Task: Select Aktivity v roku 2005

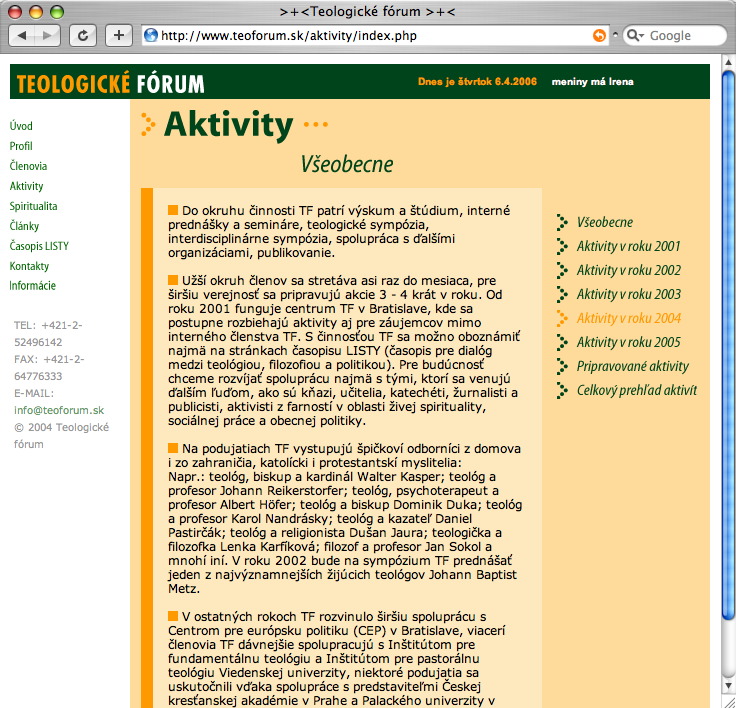Action: click(629, 342)
